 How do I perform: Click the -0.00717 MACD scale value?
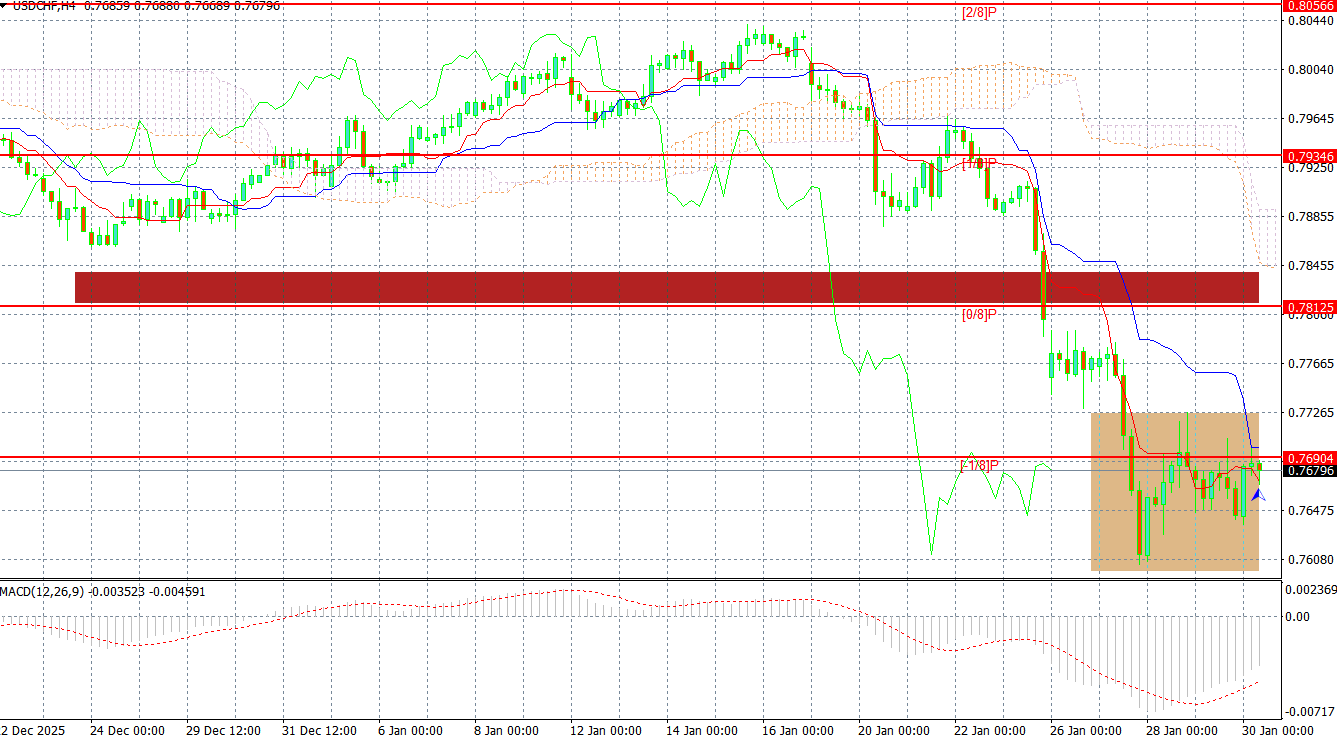point(1308,711)
